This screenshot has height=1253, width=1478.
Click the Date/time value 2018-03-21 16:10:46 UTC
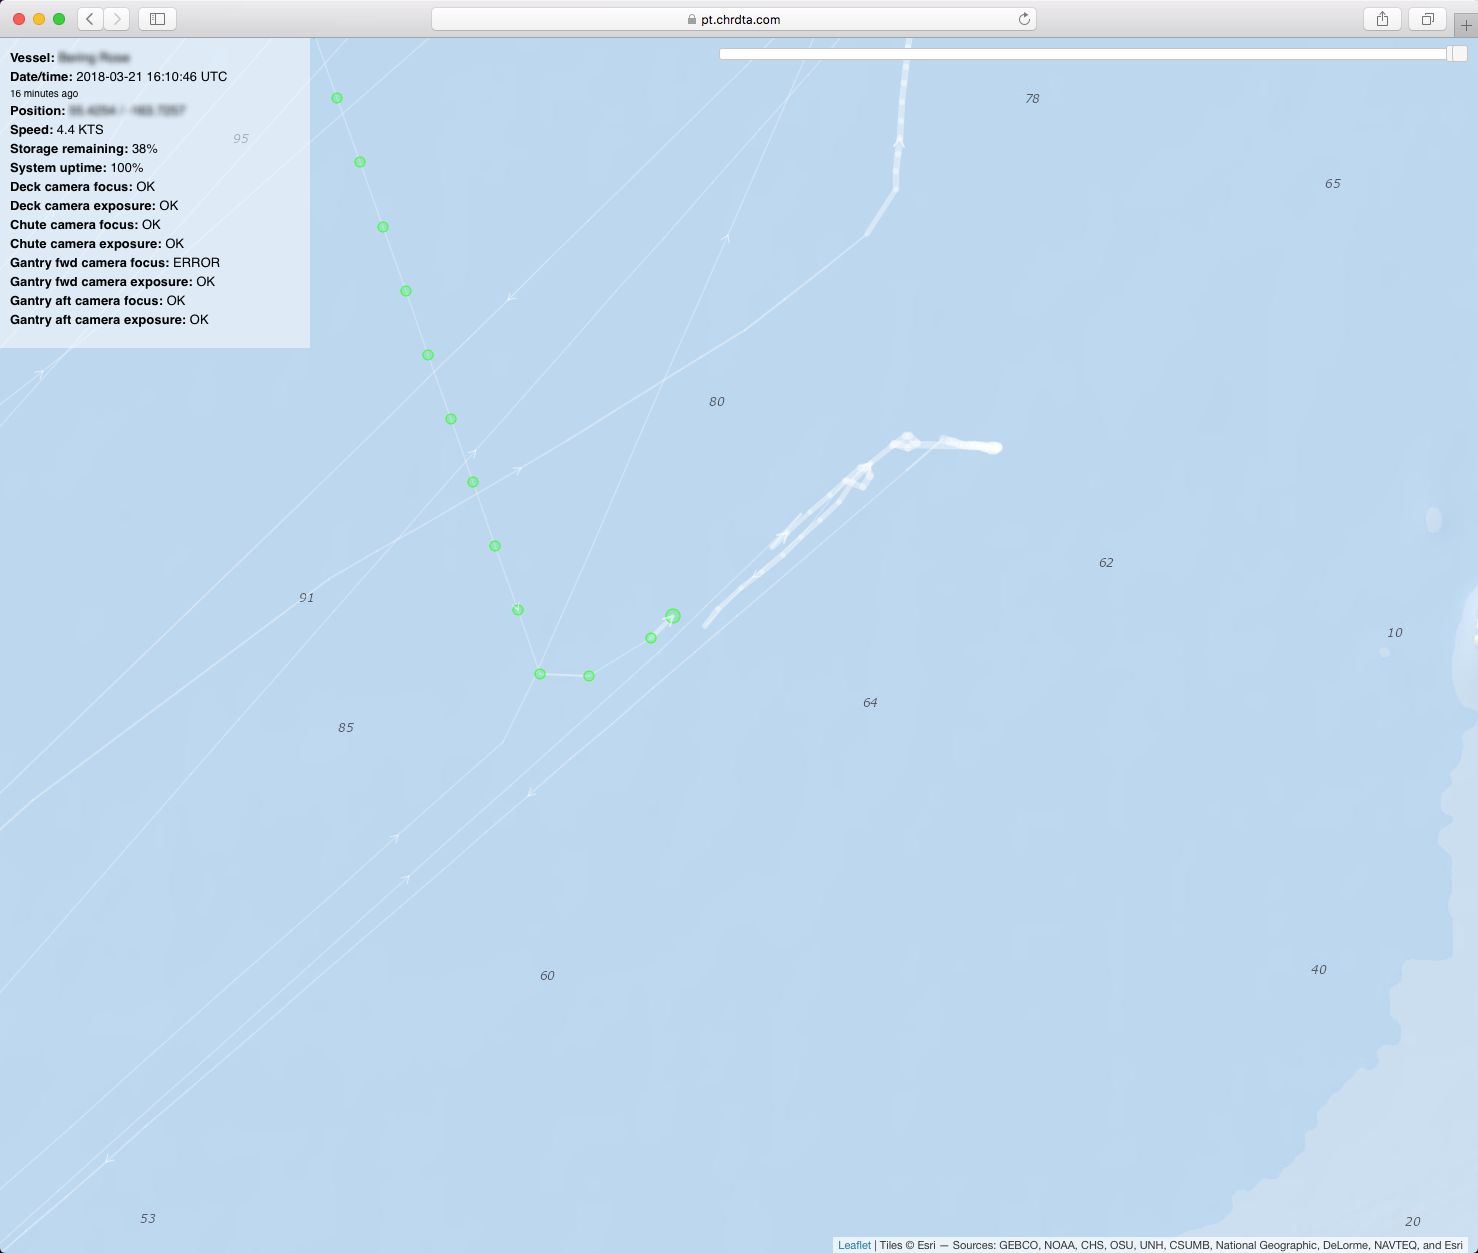coord(151,77)
